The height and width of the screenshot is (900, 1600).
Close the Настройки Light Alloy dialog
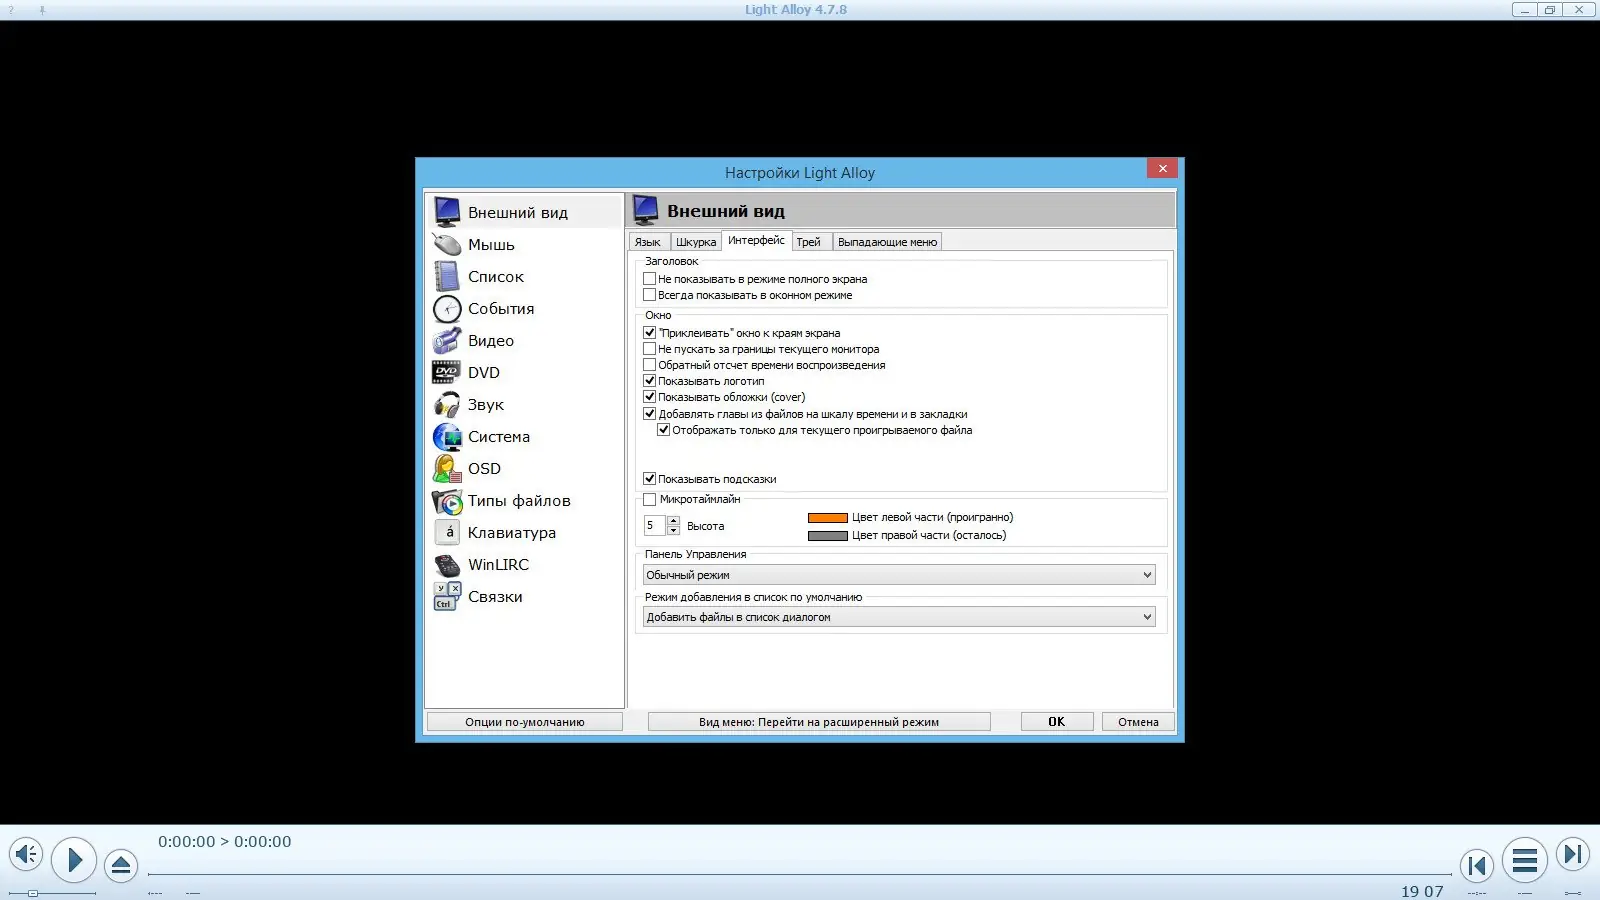(1162, 168)
